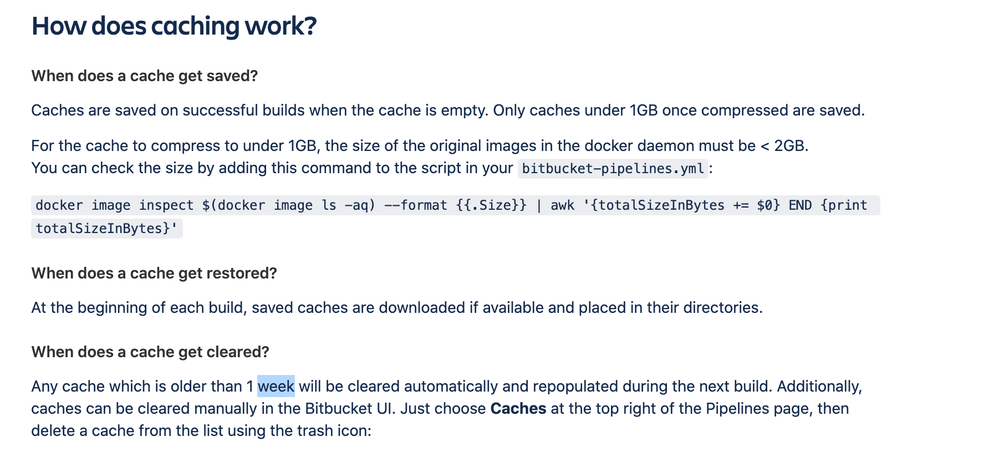Click the 'When does a cache get saved?' subheading

[144, 76]
